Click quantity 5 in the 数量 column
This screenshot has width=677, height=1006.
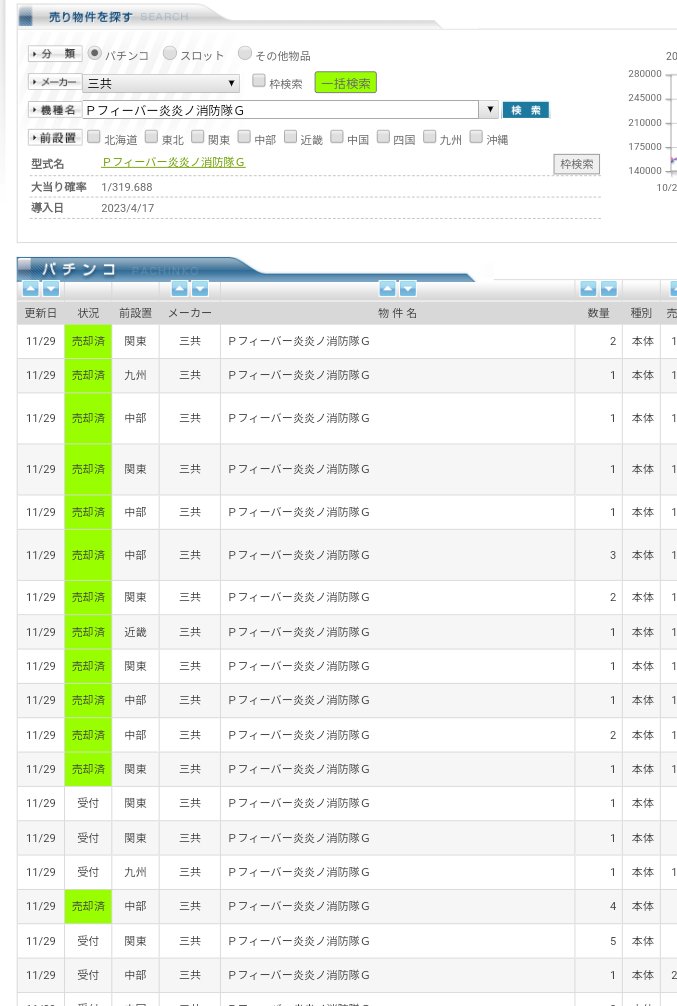(613, 941)
